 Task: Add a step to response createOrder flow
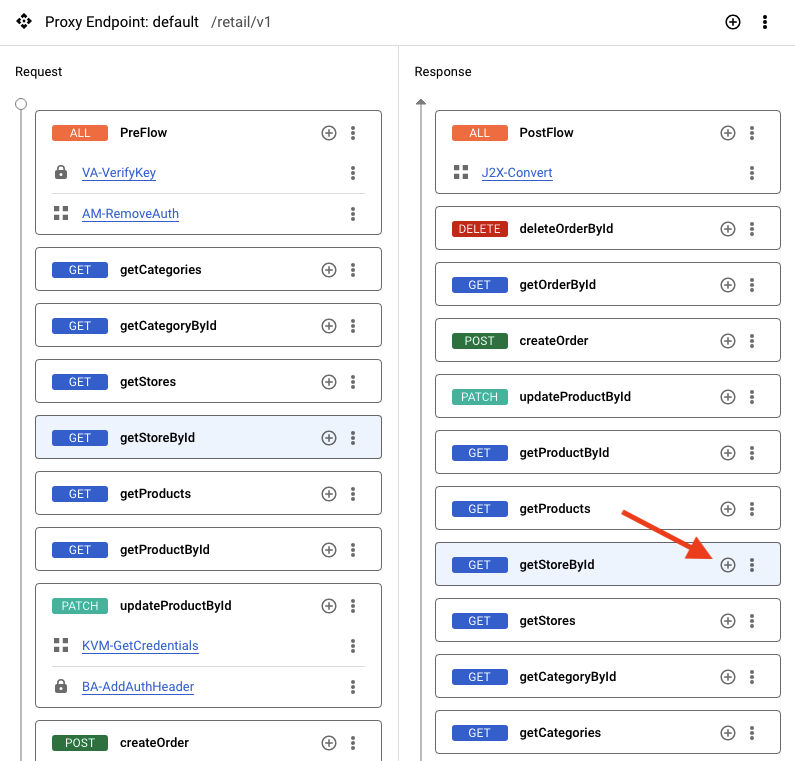[728, 341]
